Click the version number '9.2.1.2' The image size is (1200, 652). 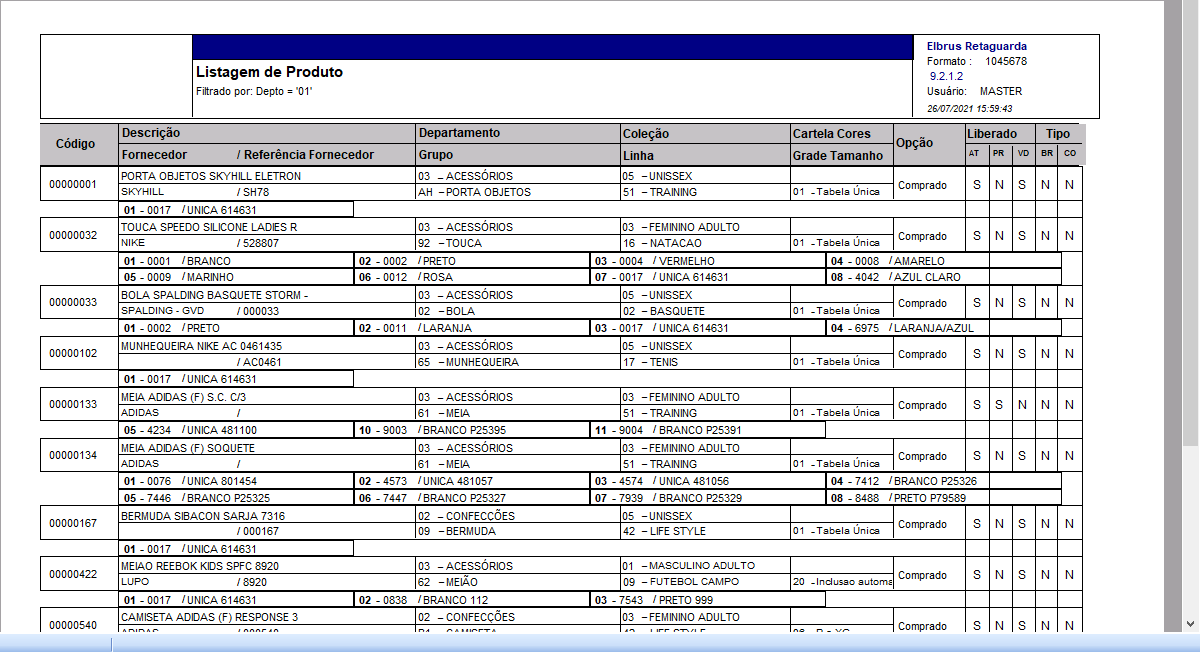(x=946, y=76)
